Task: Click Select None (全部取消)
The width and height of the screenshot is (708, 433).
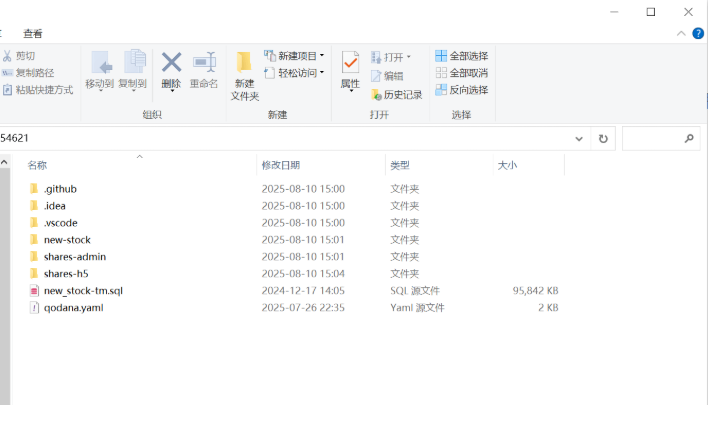Action: (461, 73)
